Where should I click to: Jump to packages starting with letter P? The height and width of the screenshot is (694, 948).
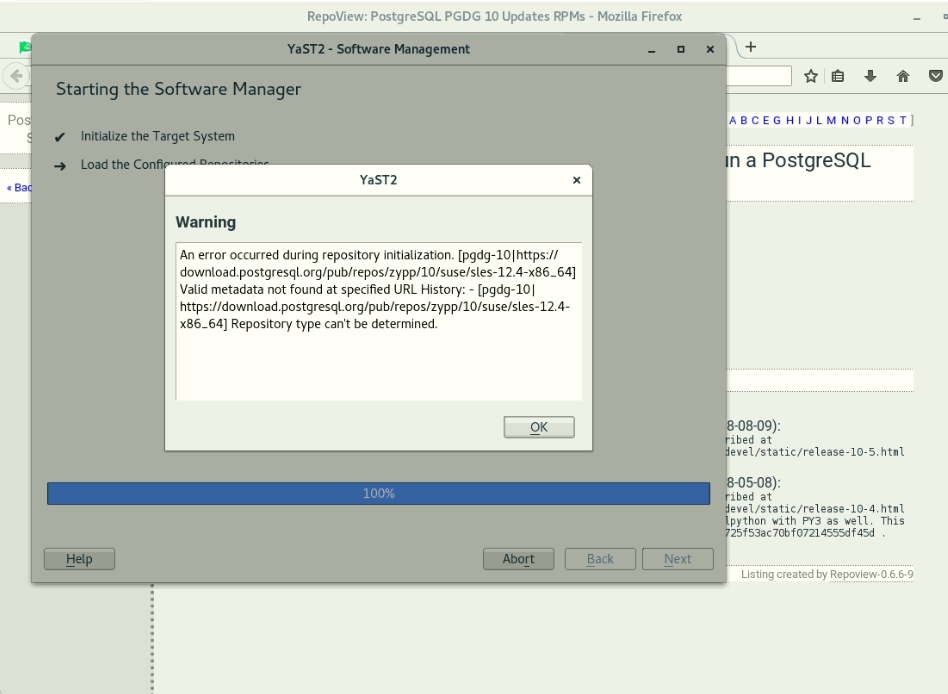tap(866, 120)
